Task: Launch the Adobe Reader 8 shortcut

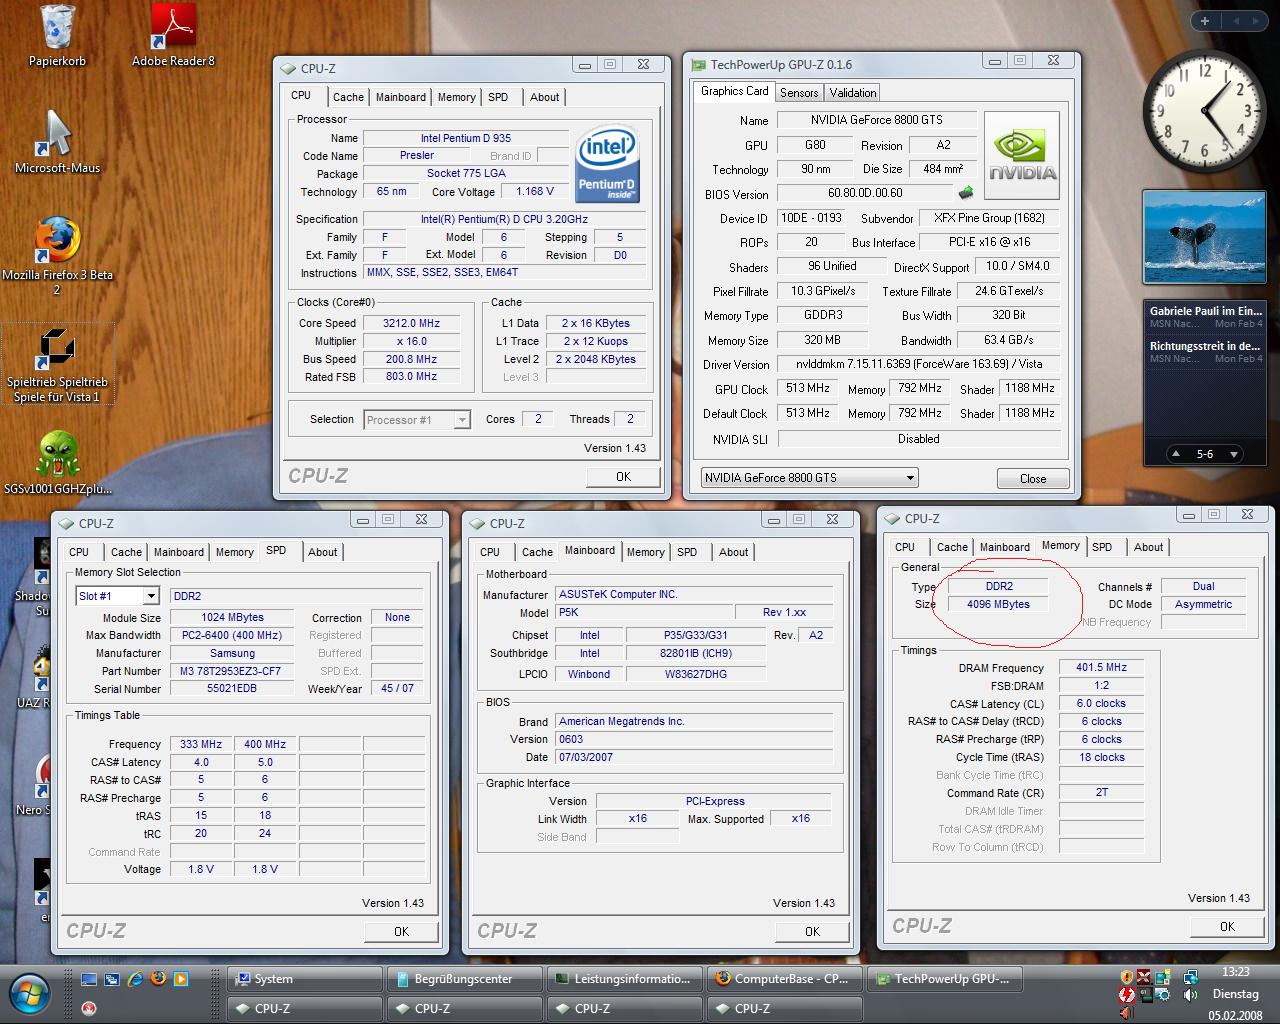Action: tap(173, 35)
